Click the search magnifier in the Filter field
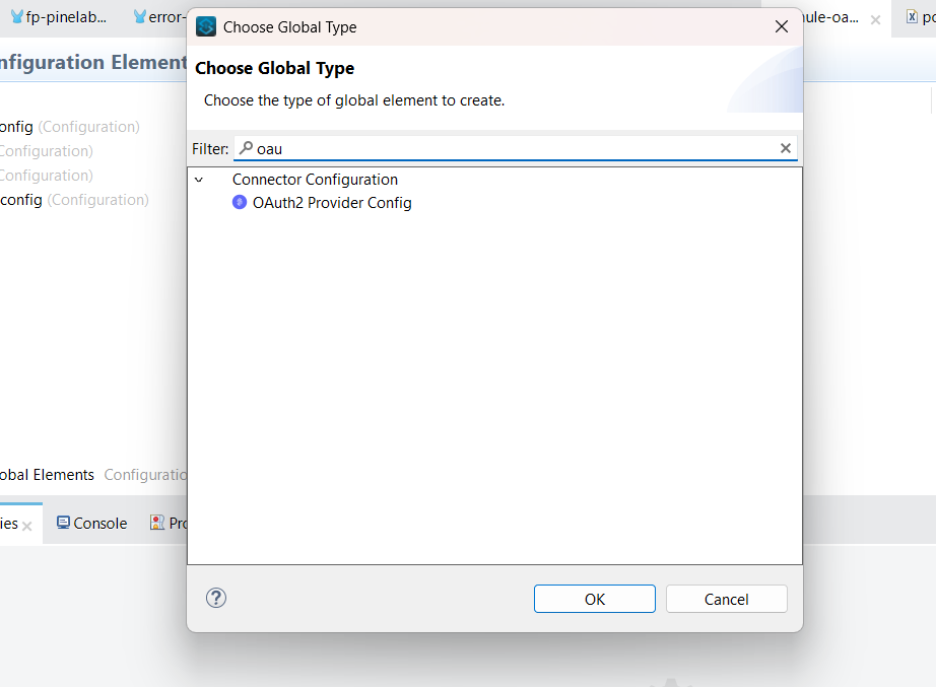 (245, 147)
